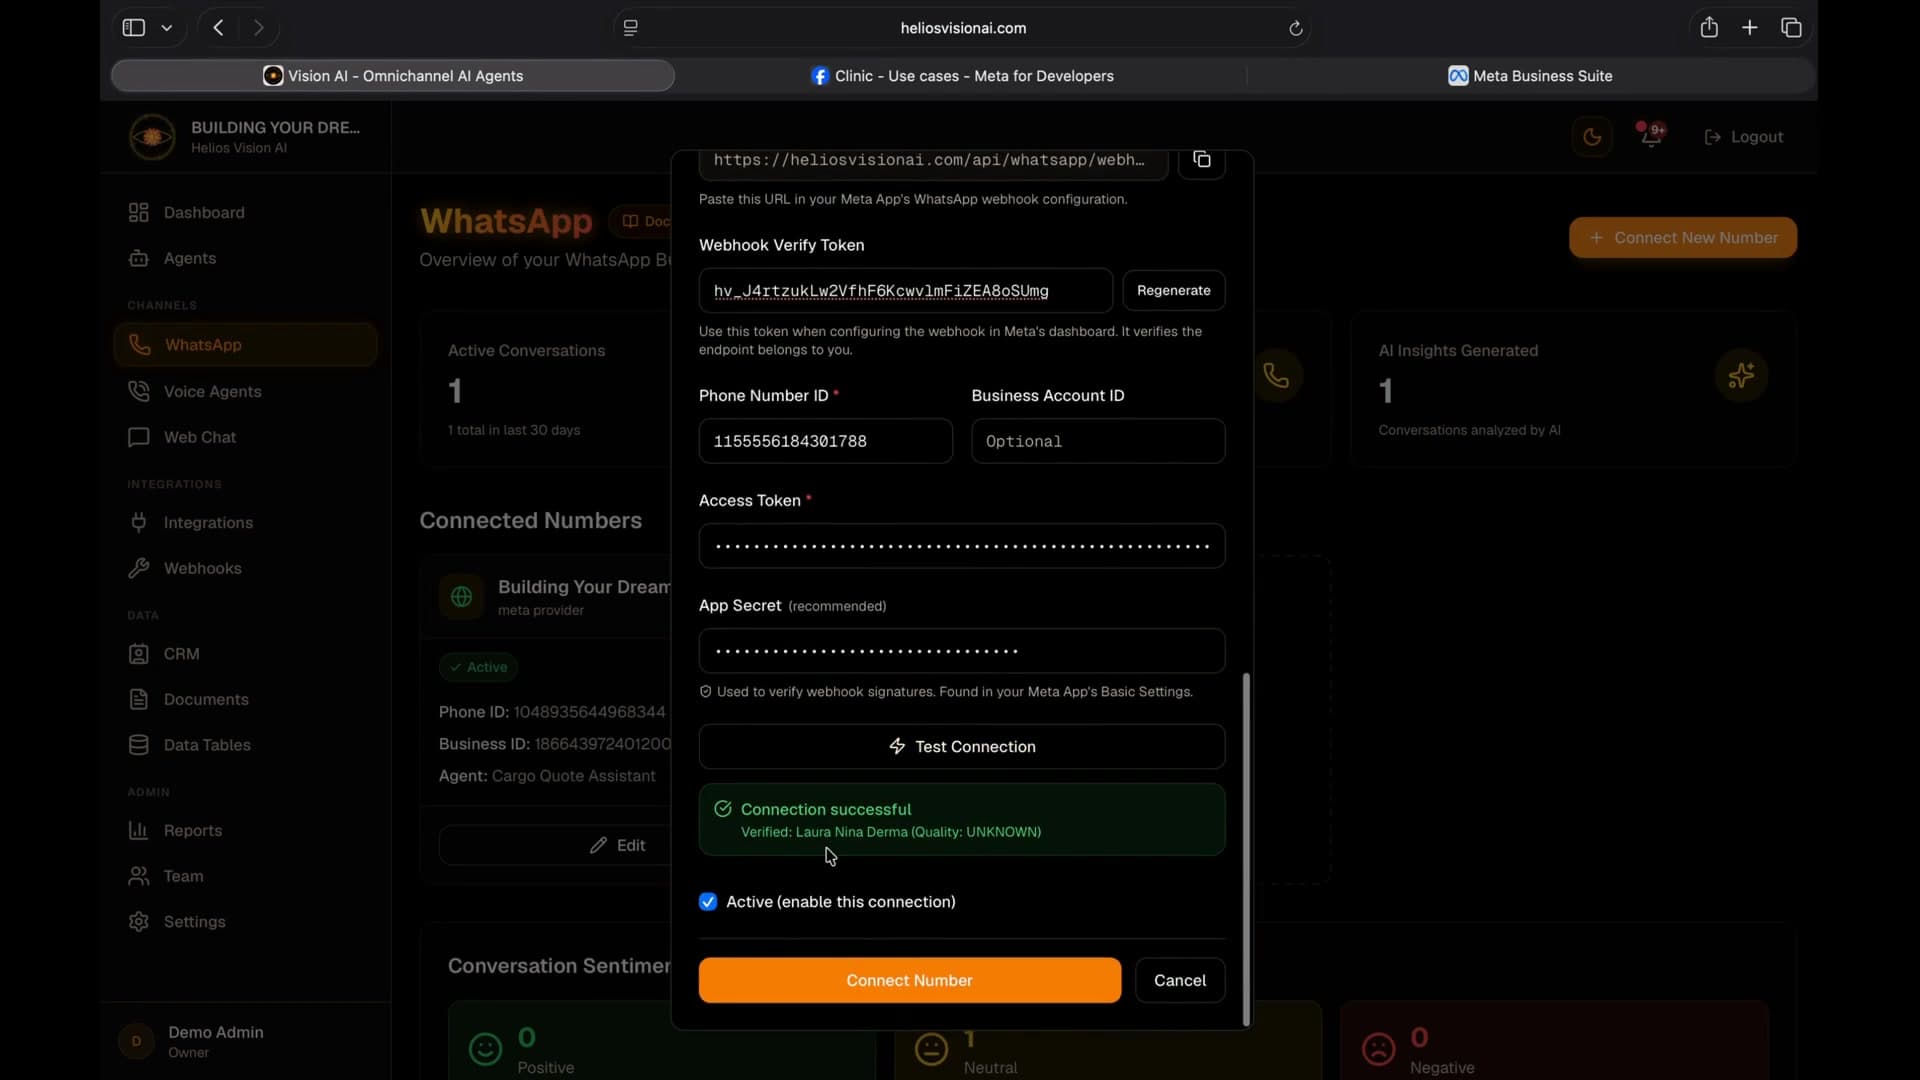Screen dimensions: 1920x1080
Task: Click the CRM contact icon
Action: pos(139,653)
